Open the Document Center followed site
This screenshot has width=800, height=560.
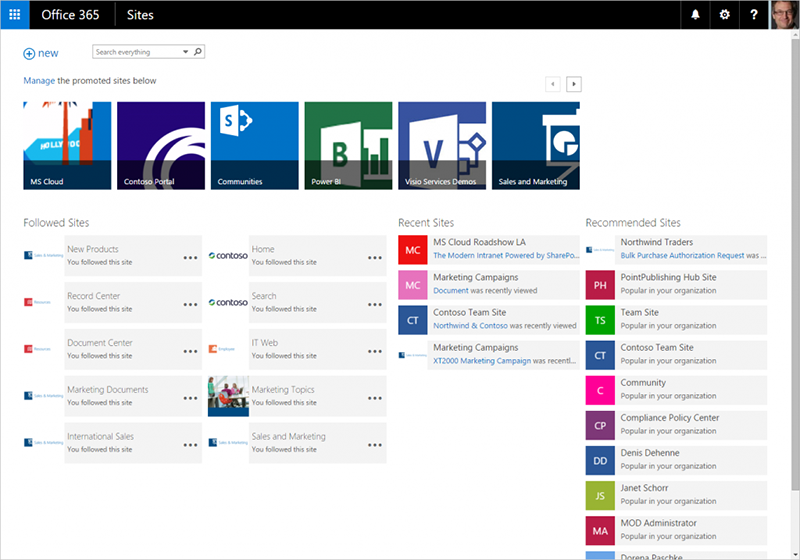[x=100, y=343]
